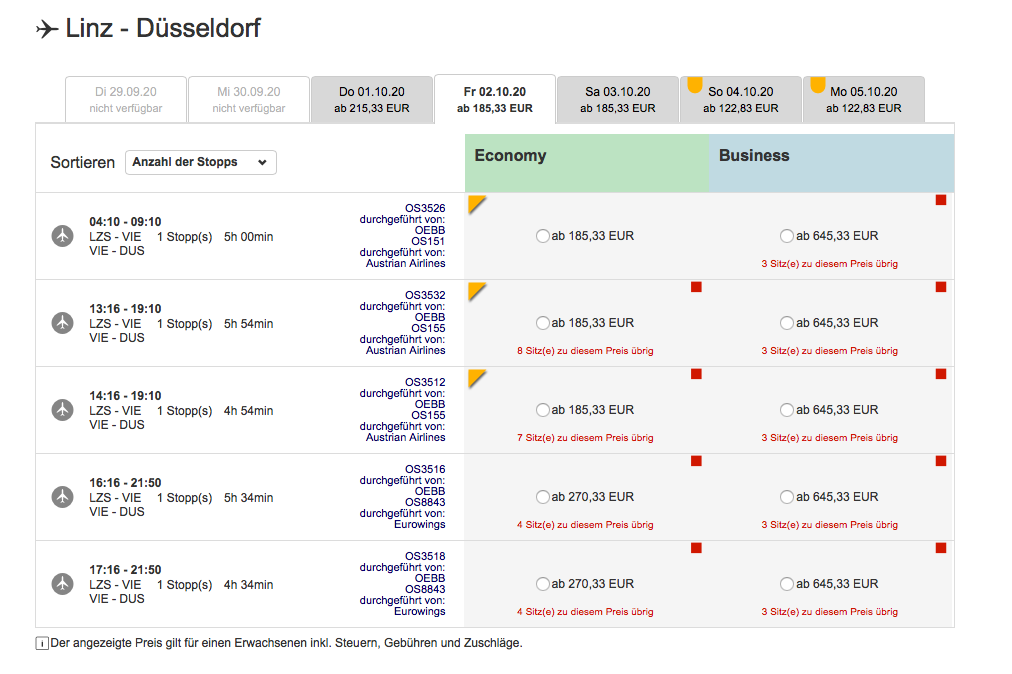Click the airplane icon of the 04:10 flight

(x=63, y=236)
